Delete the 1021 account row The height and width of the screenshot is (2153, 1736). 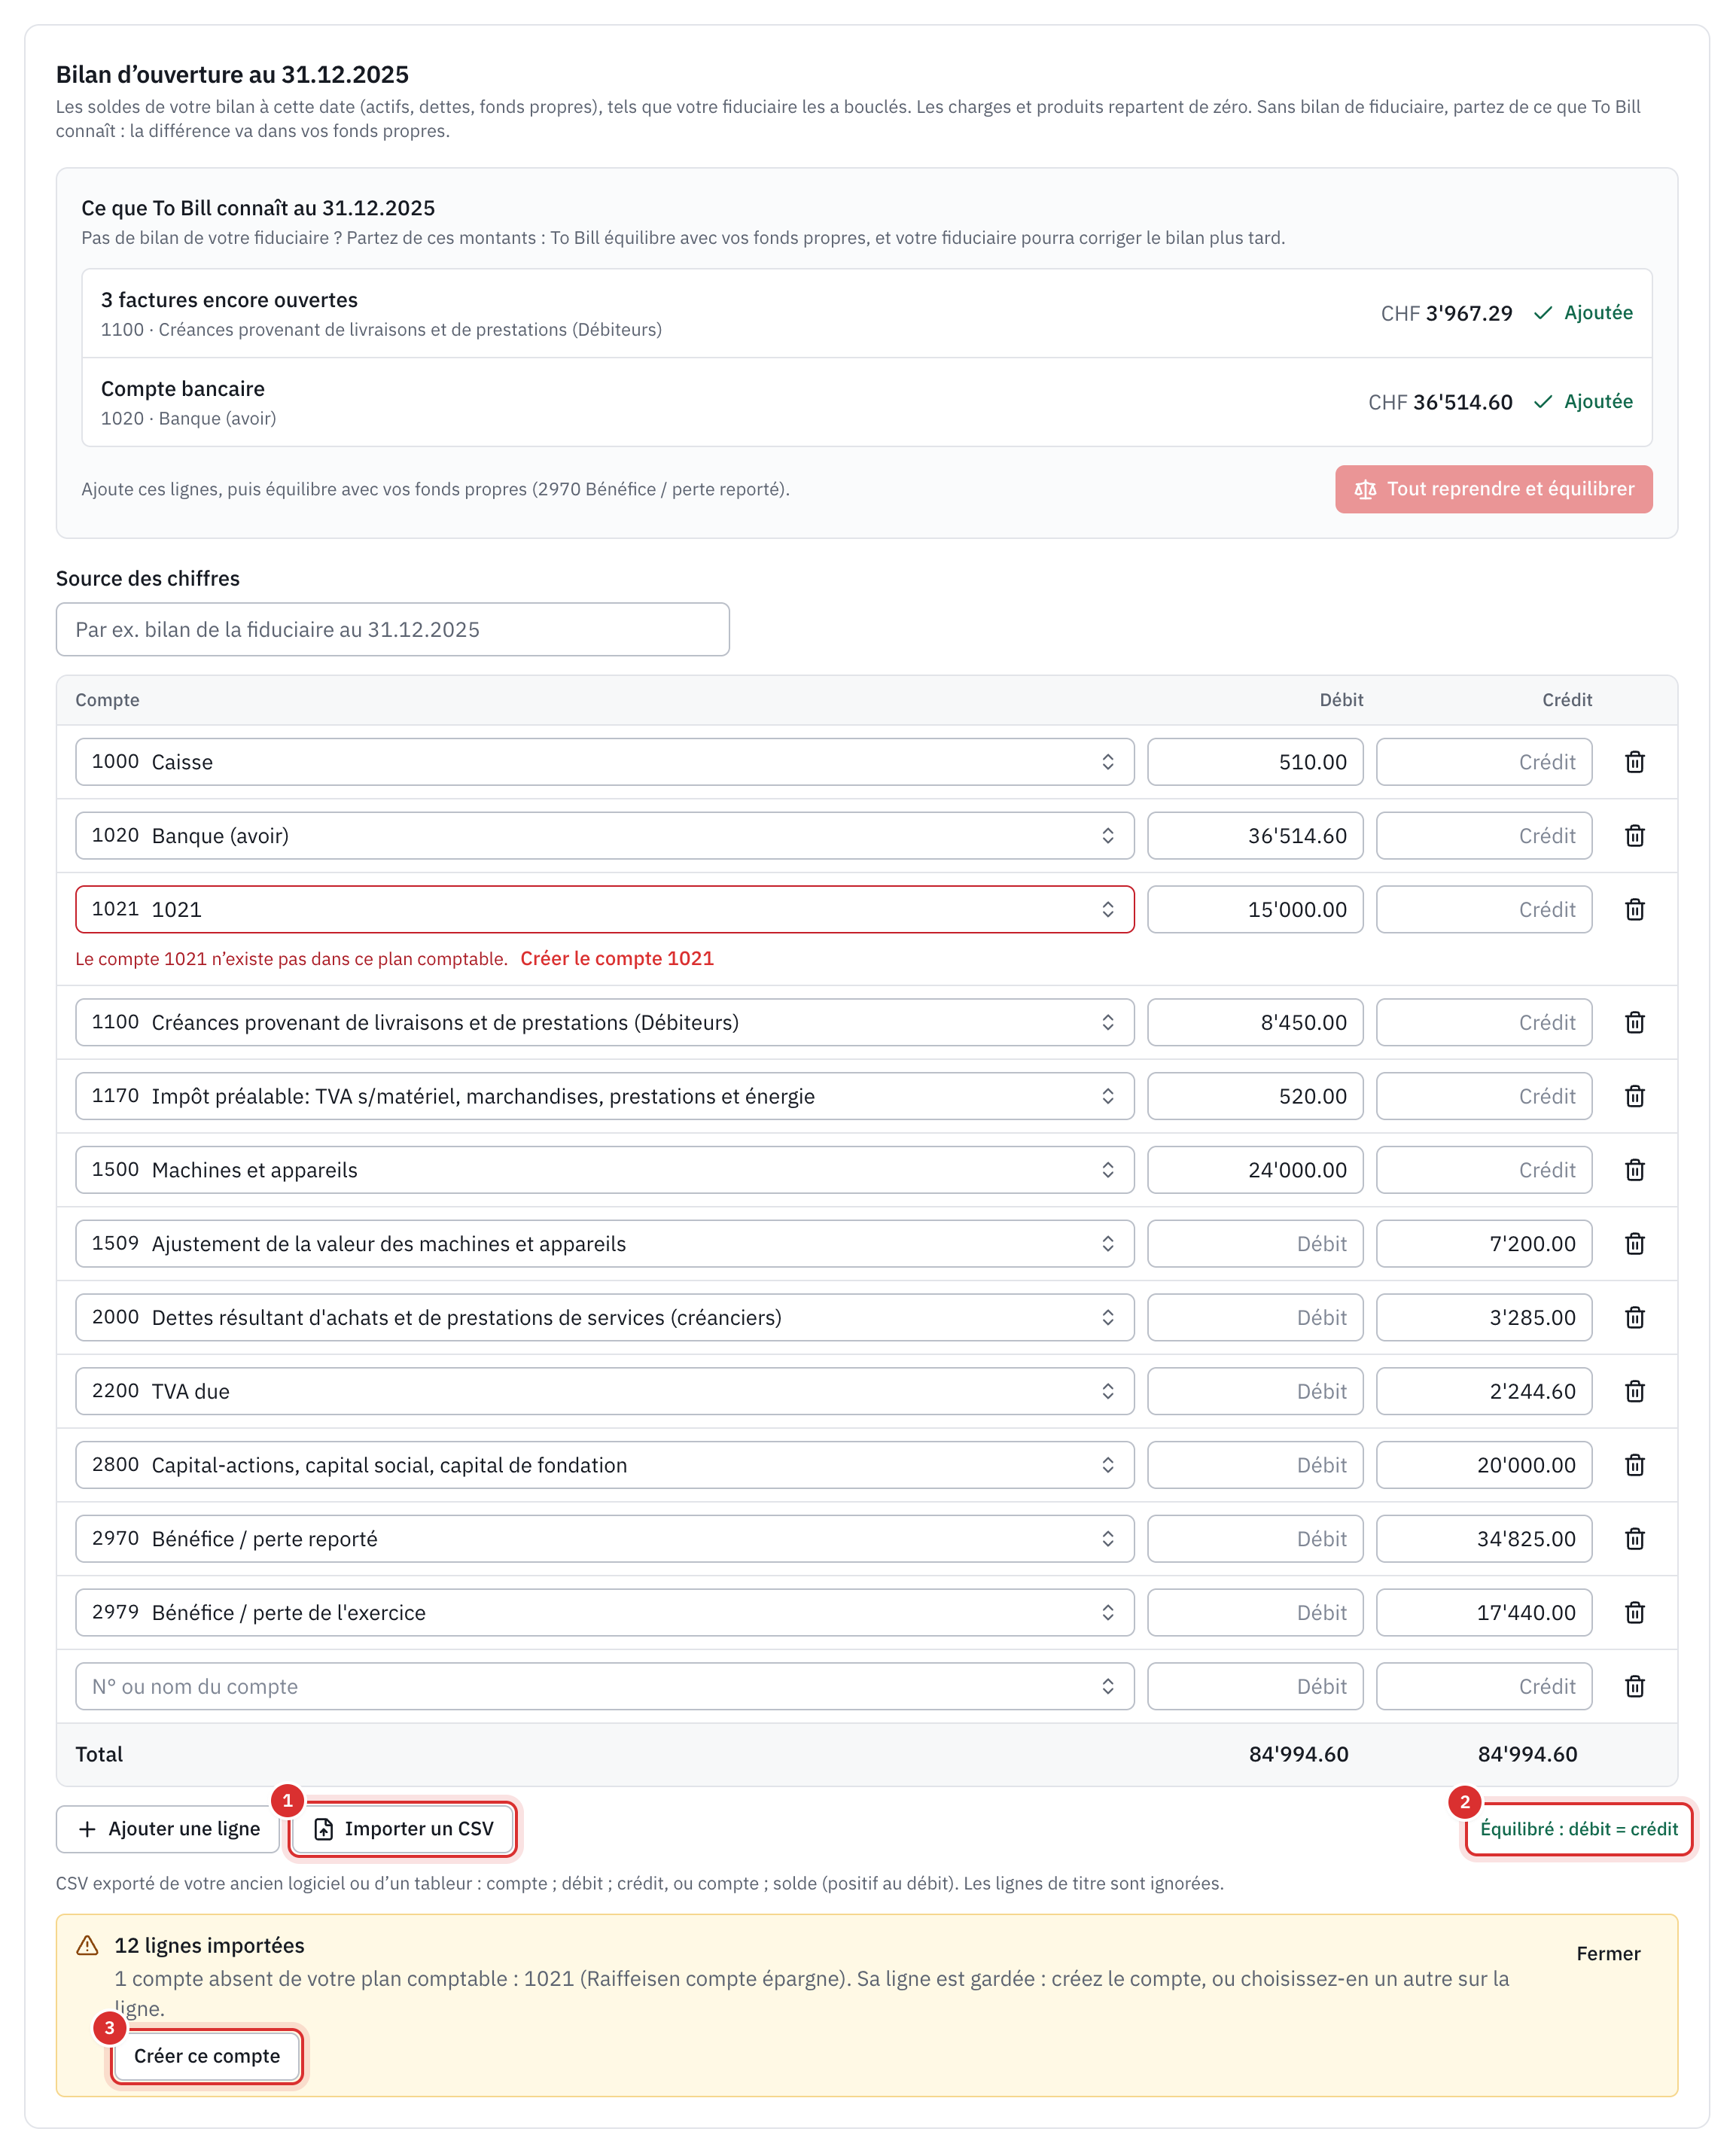(x=1634, y=910)
